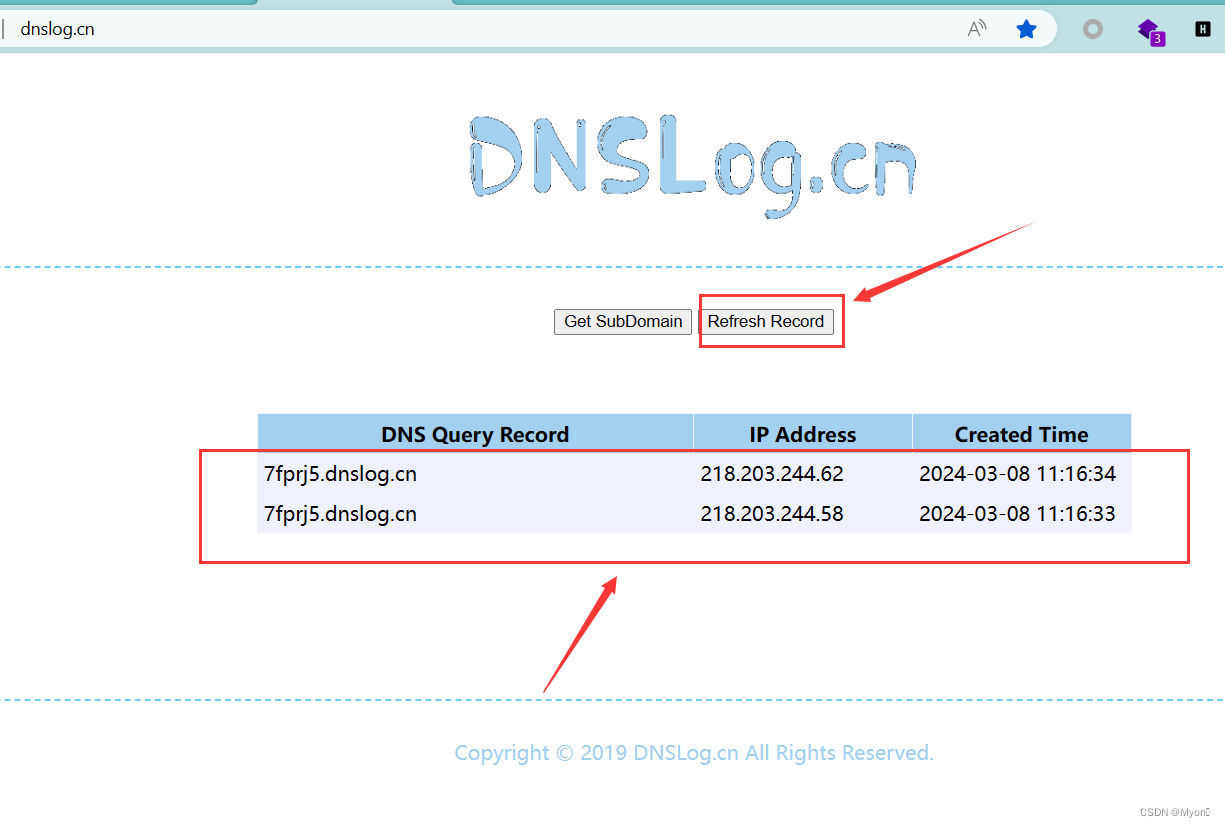The width and height of the screenshot is (1225, 827).
Task: Click the Refresh Record button
Action: tap(766, 321)
